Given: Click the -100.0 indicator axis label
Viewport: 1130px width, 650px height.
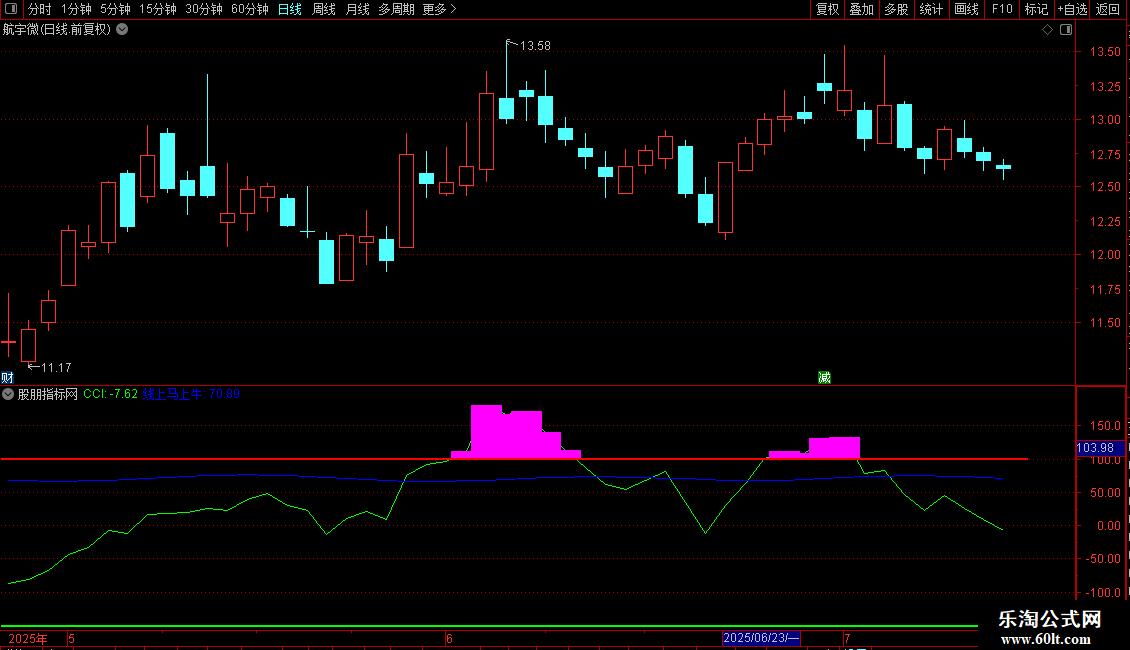Looking at the screenshot, I should coord(1103,592).
